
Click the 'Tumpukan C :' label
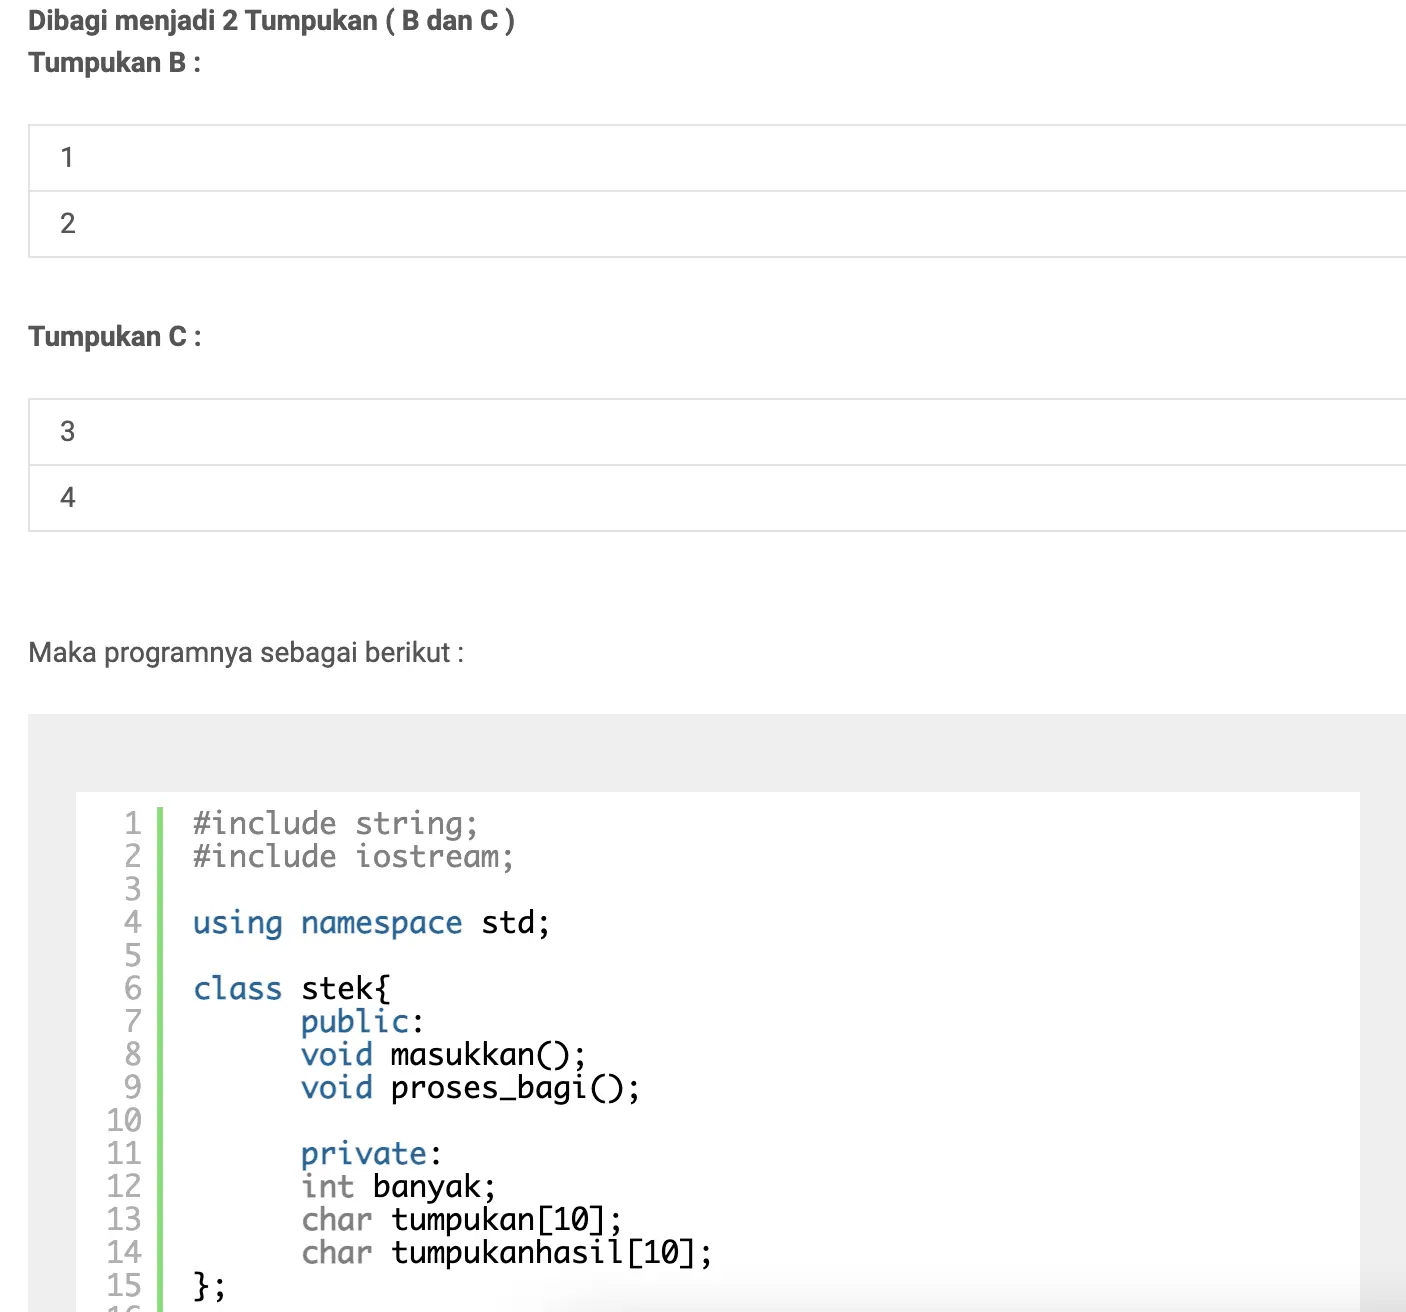[114, 337]
